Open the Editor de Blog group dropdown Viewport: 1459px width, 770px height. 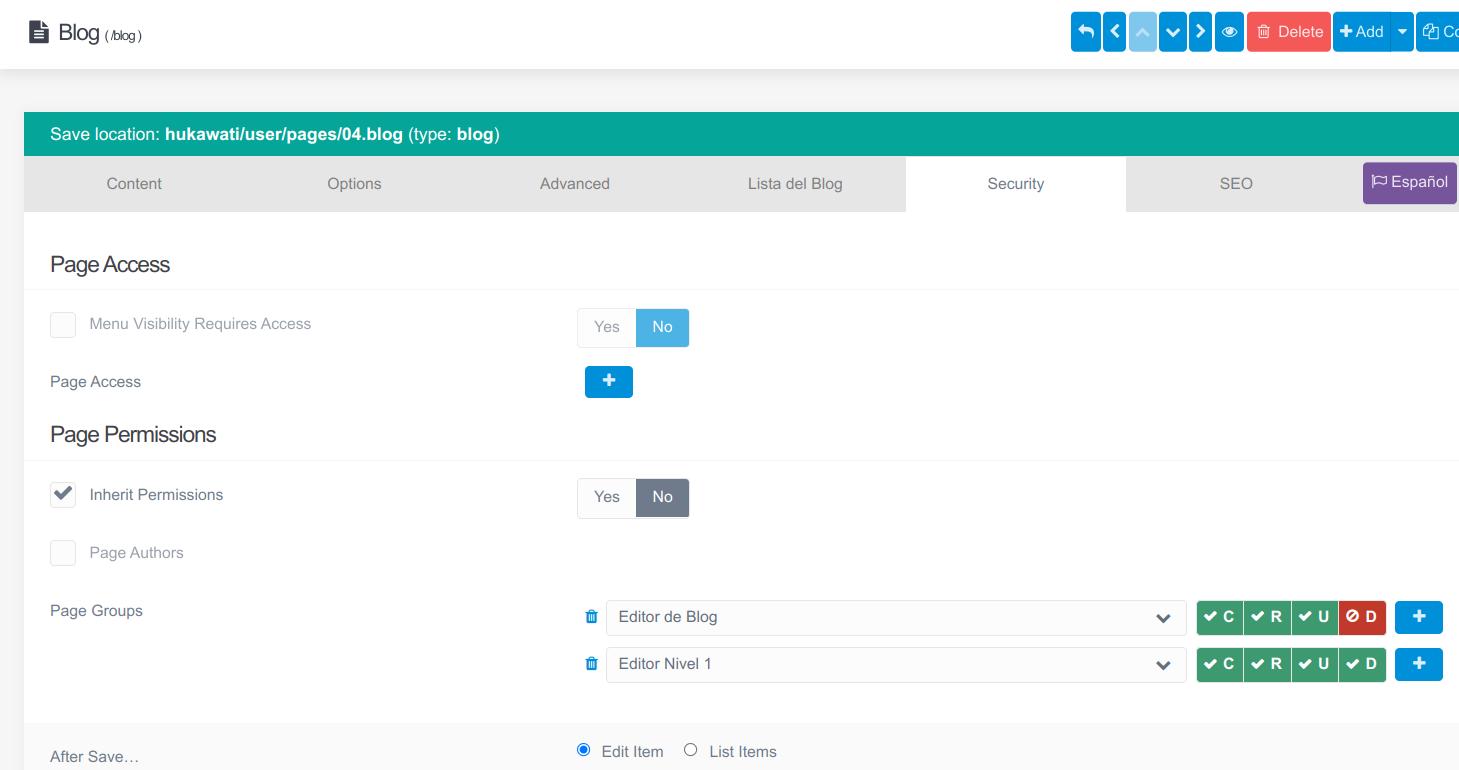[896, 617]
